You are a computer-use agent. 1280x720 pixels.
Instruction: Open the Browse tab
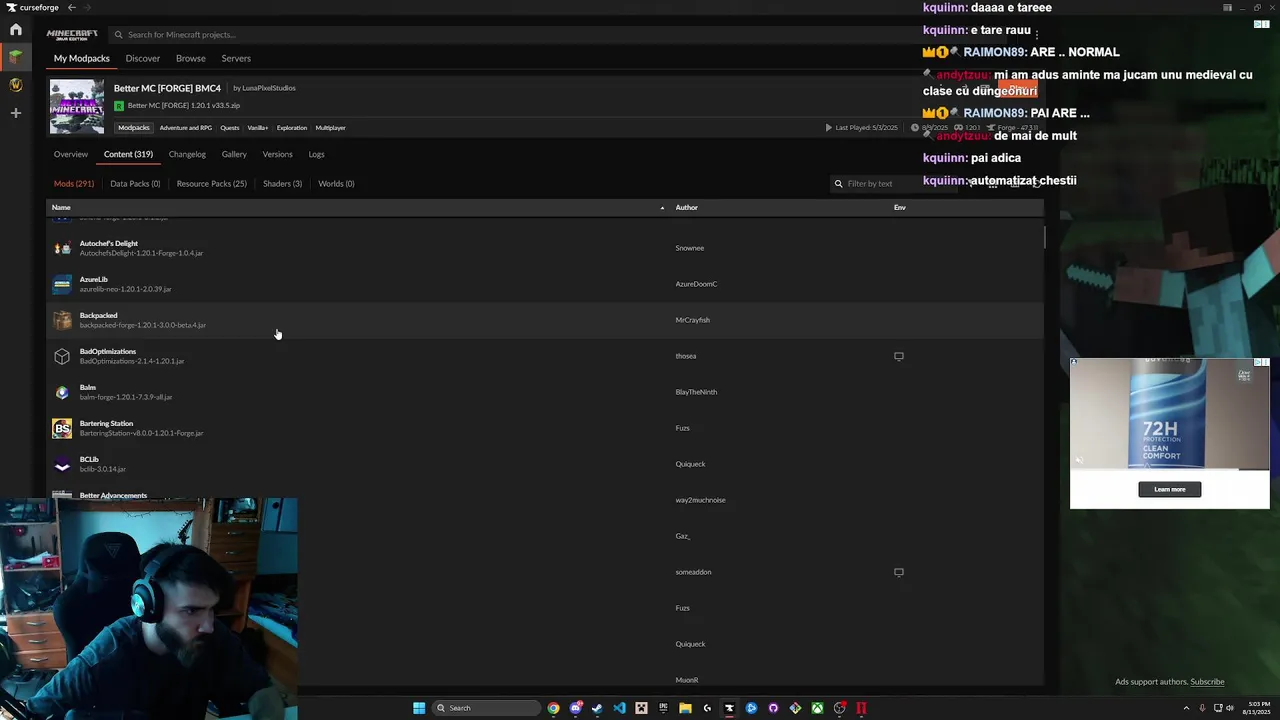(x=191, y=58)
